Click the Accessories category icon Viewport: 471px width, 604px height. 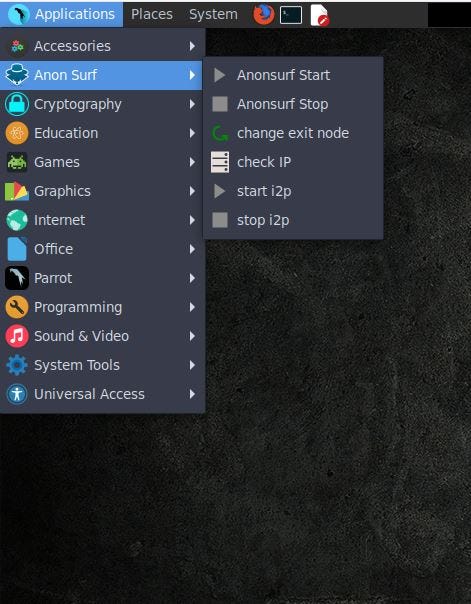pos(17,46)
